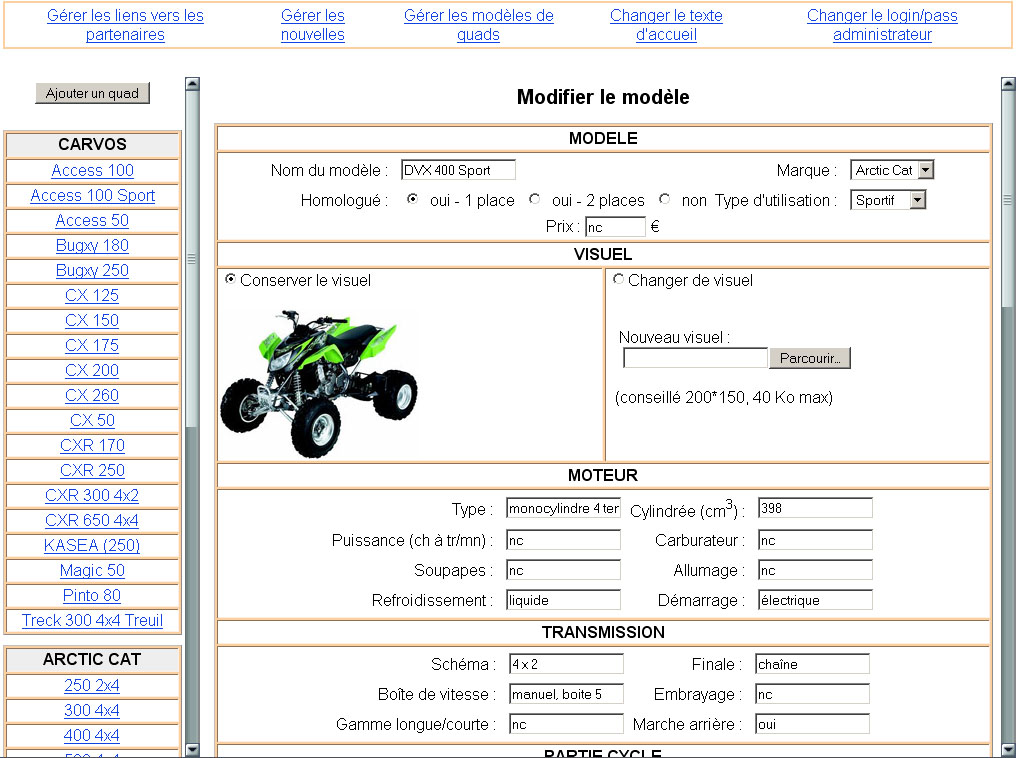Viewport: 1016px width, 758px height.
Task: Open the Magic 50 model link
Action: tap(92, 571)
